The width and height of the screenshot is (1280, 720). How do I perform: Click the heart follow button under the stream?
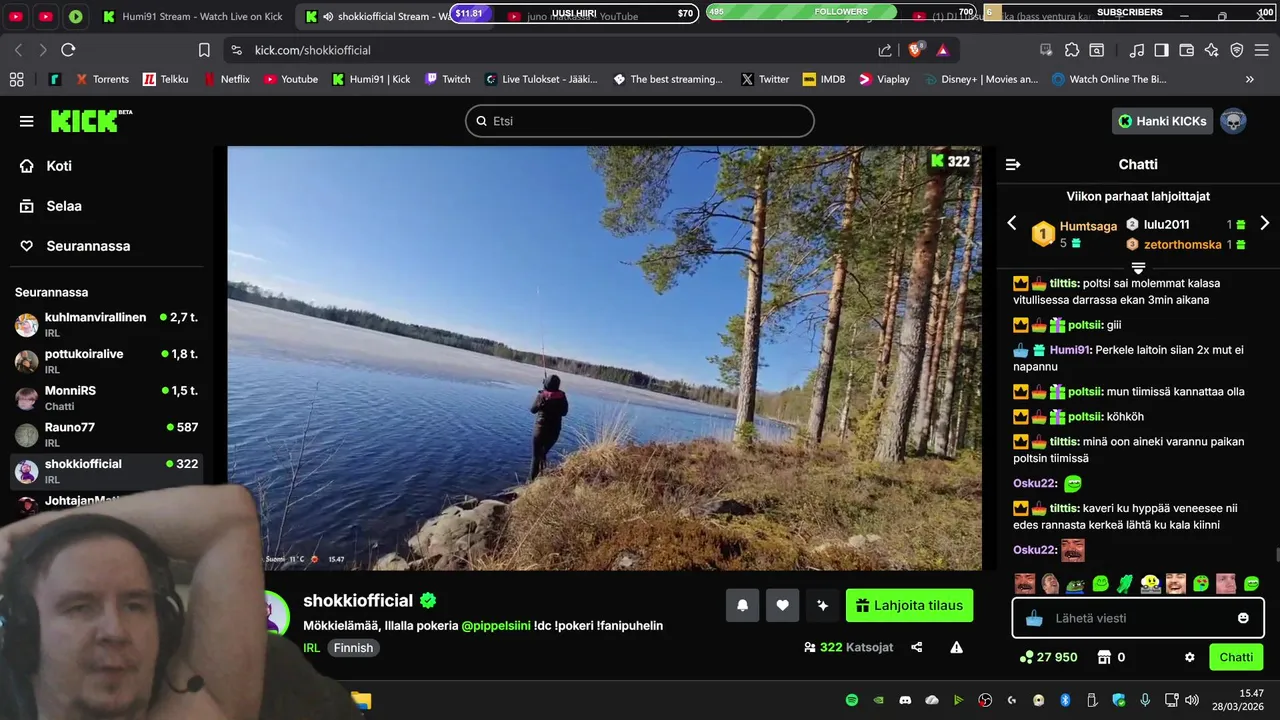782,605
